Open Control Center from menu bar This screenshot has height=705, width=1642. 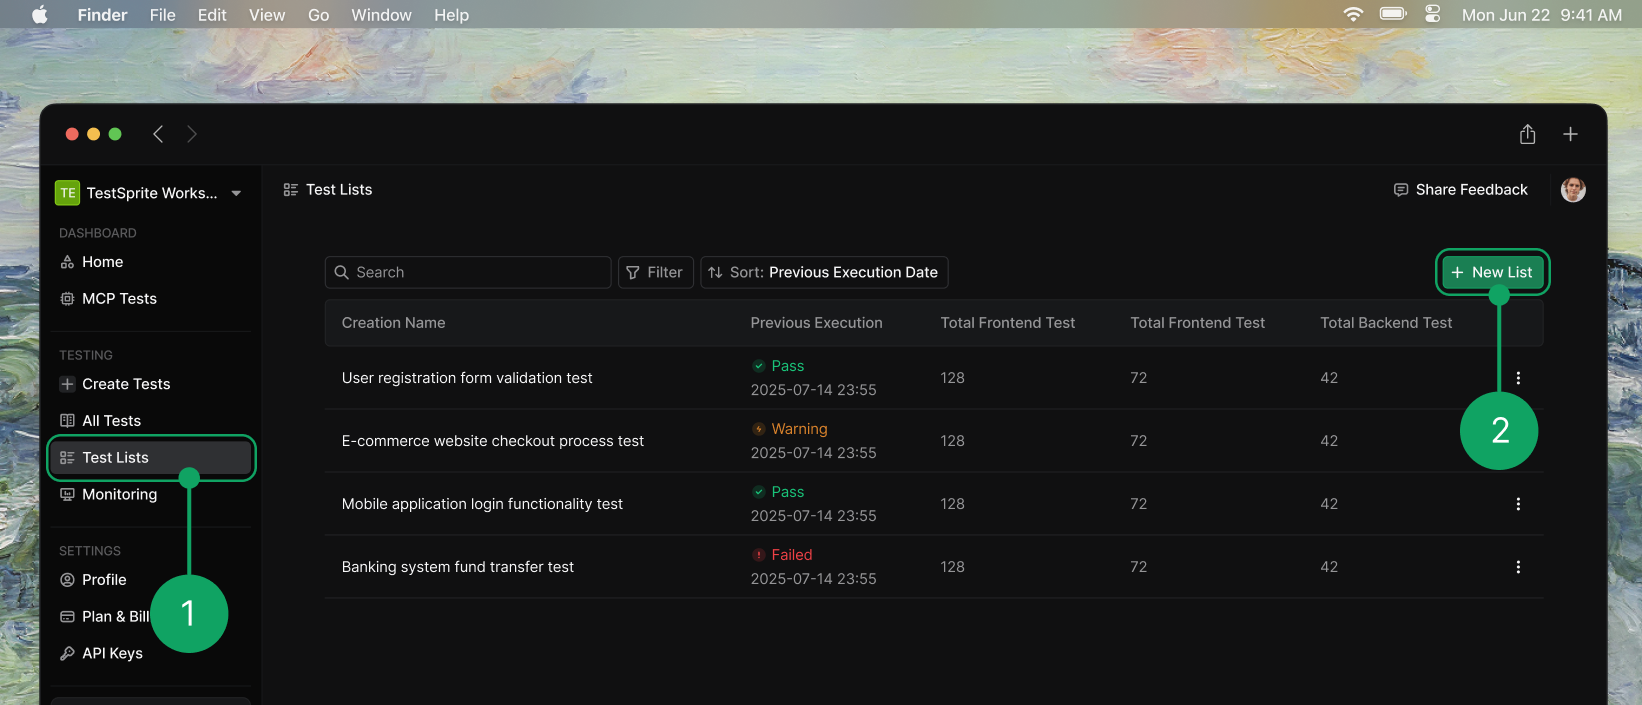pyautogui.click(x=1433, y=14)
